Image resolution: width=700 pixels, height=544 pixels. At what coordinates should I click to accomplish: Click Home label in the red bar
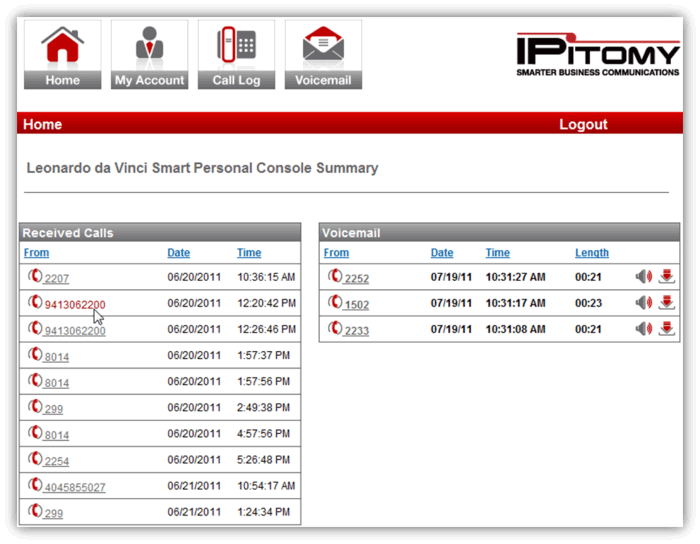(42, 124)
